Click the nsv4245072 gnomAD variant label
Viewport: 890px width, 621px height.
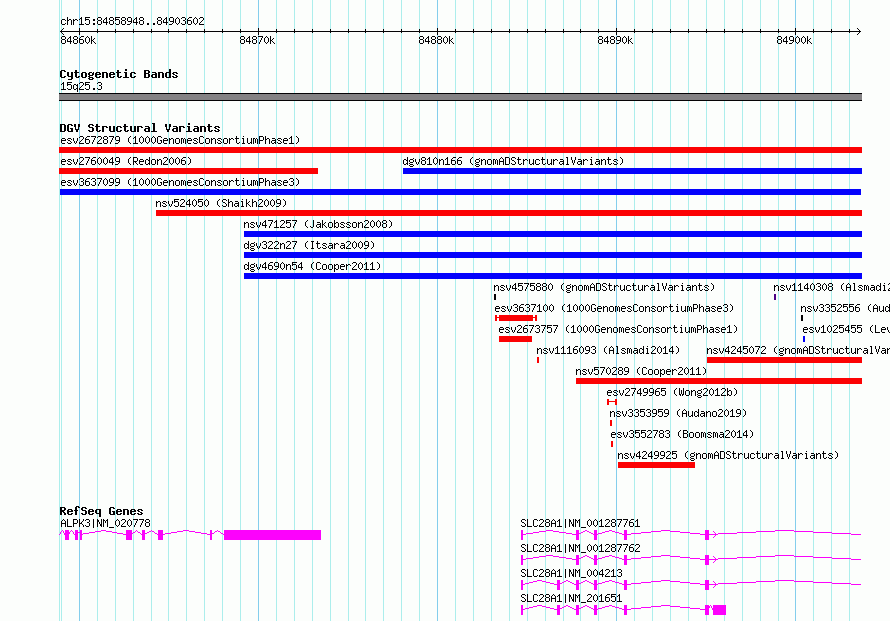[798, 350]
